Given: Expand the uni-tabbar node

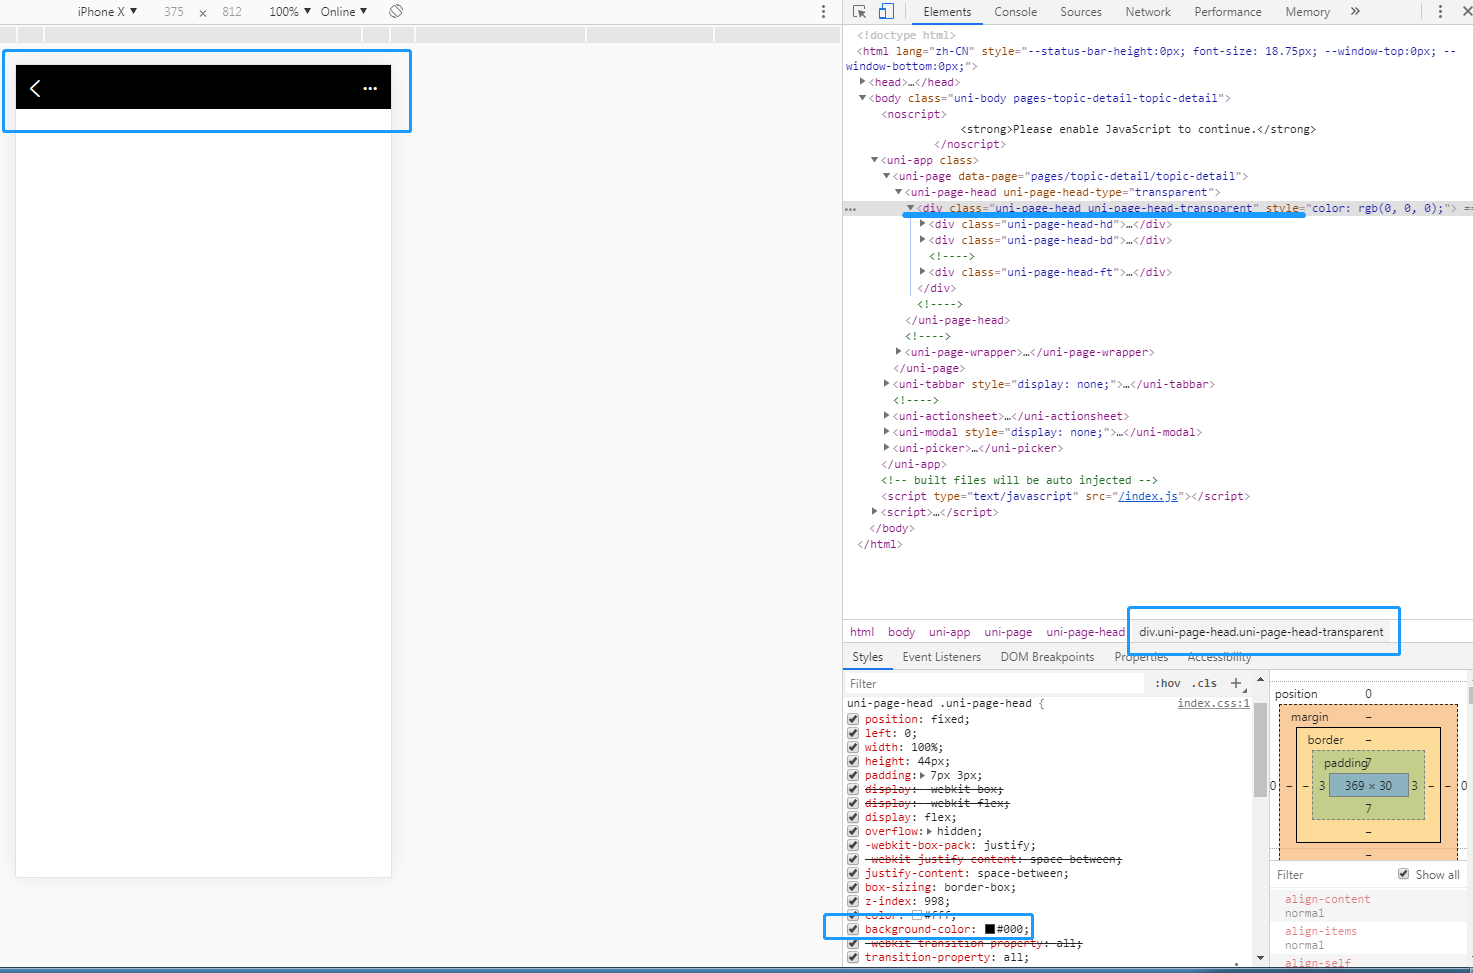Looking at the screenshot, I should pos(887,384).
